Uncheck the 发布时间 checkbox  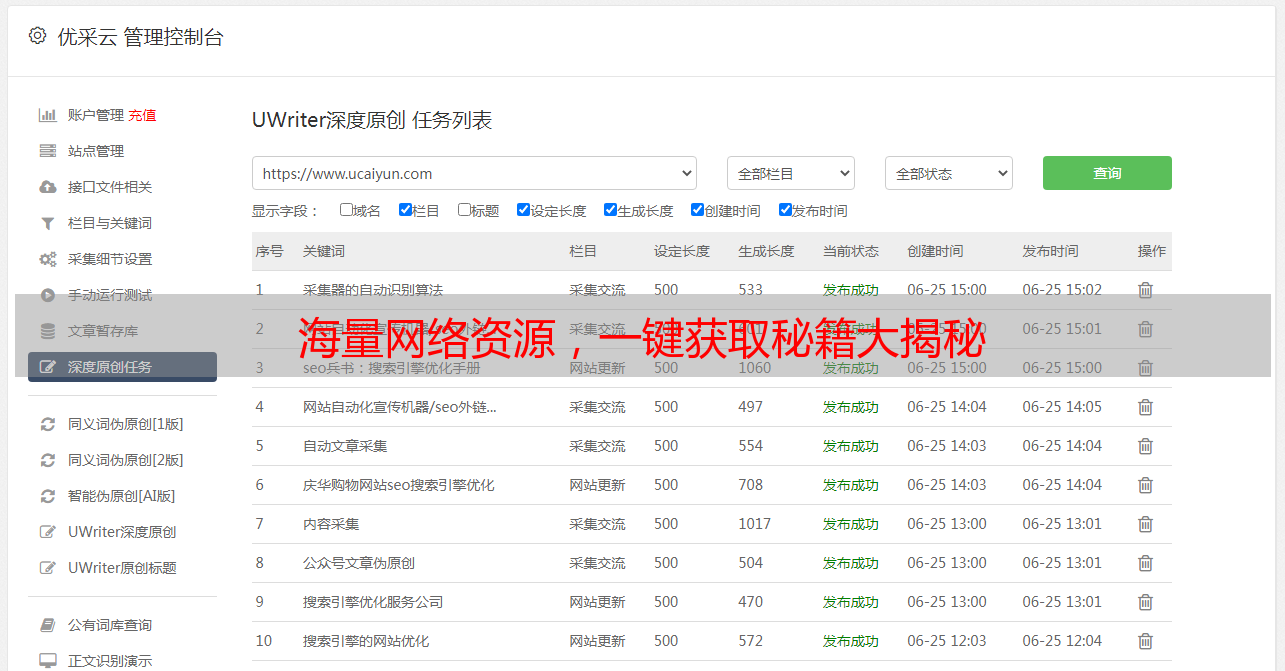(x=785, y=210)
